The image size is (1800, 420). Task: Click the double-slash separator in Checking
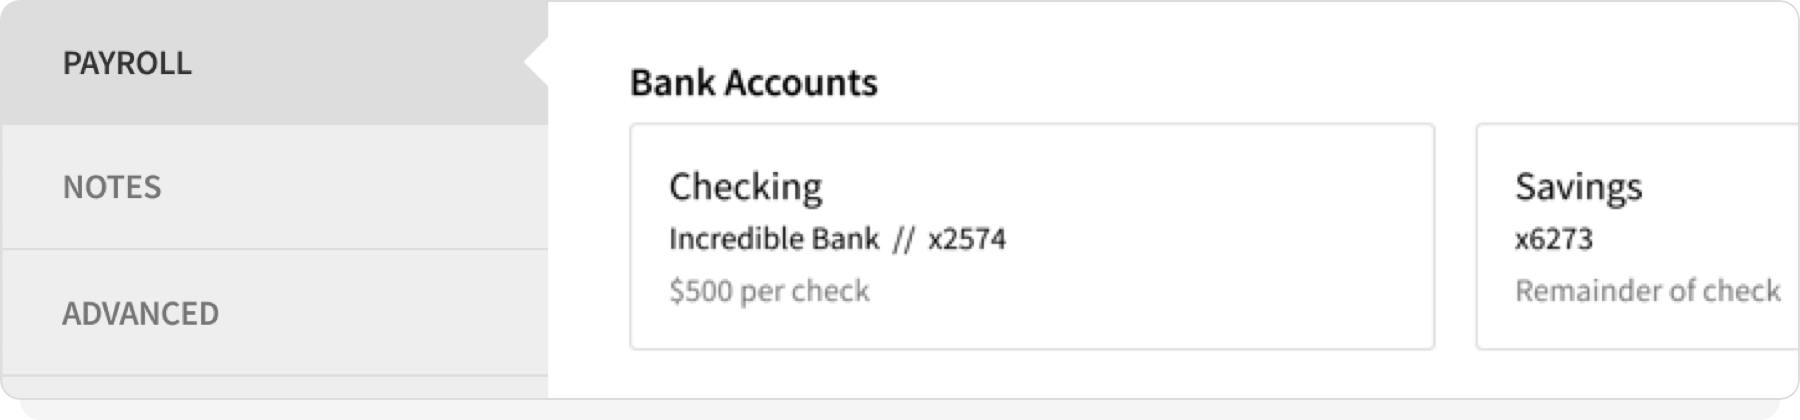tap(903, 240)
